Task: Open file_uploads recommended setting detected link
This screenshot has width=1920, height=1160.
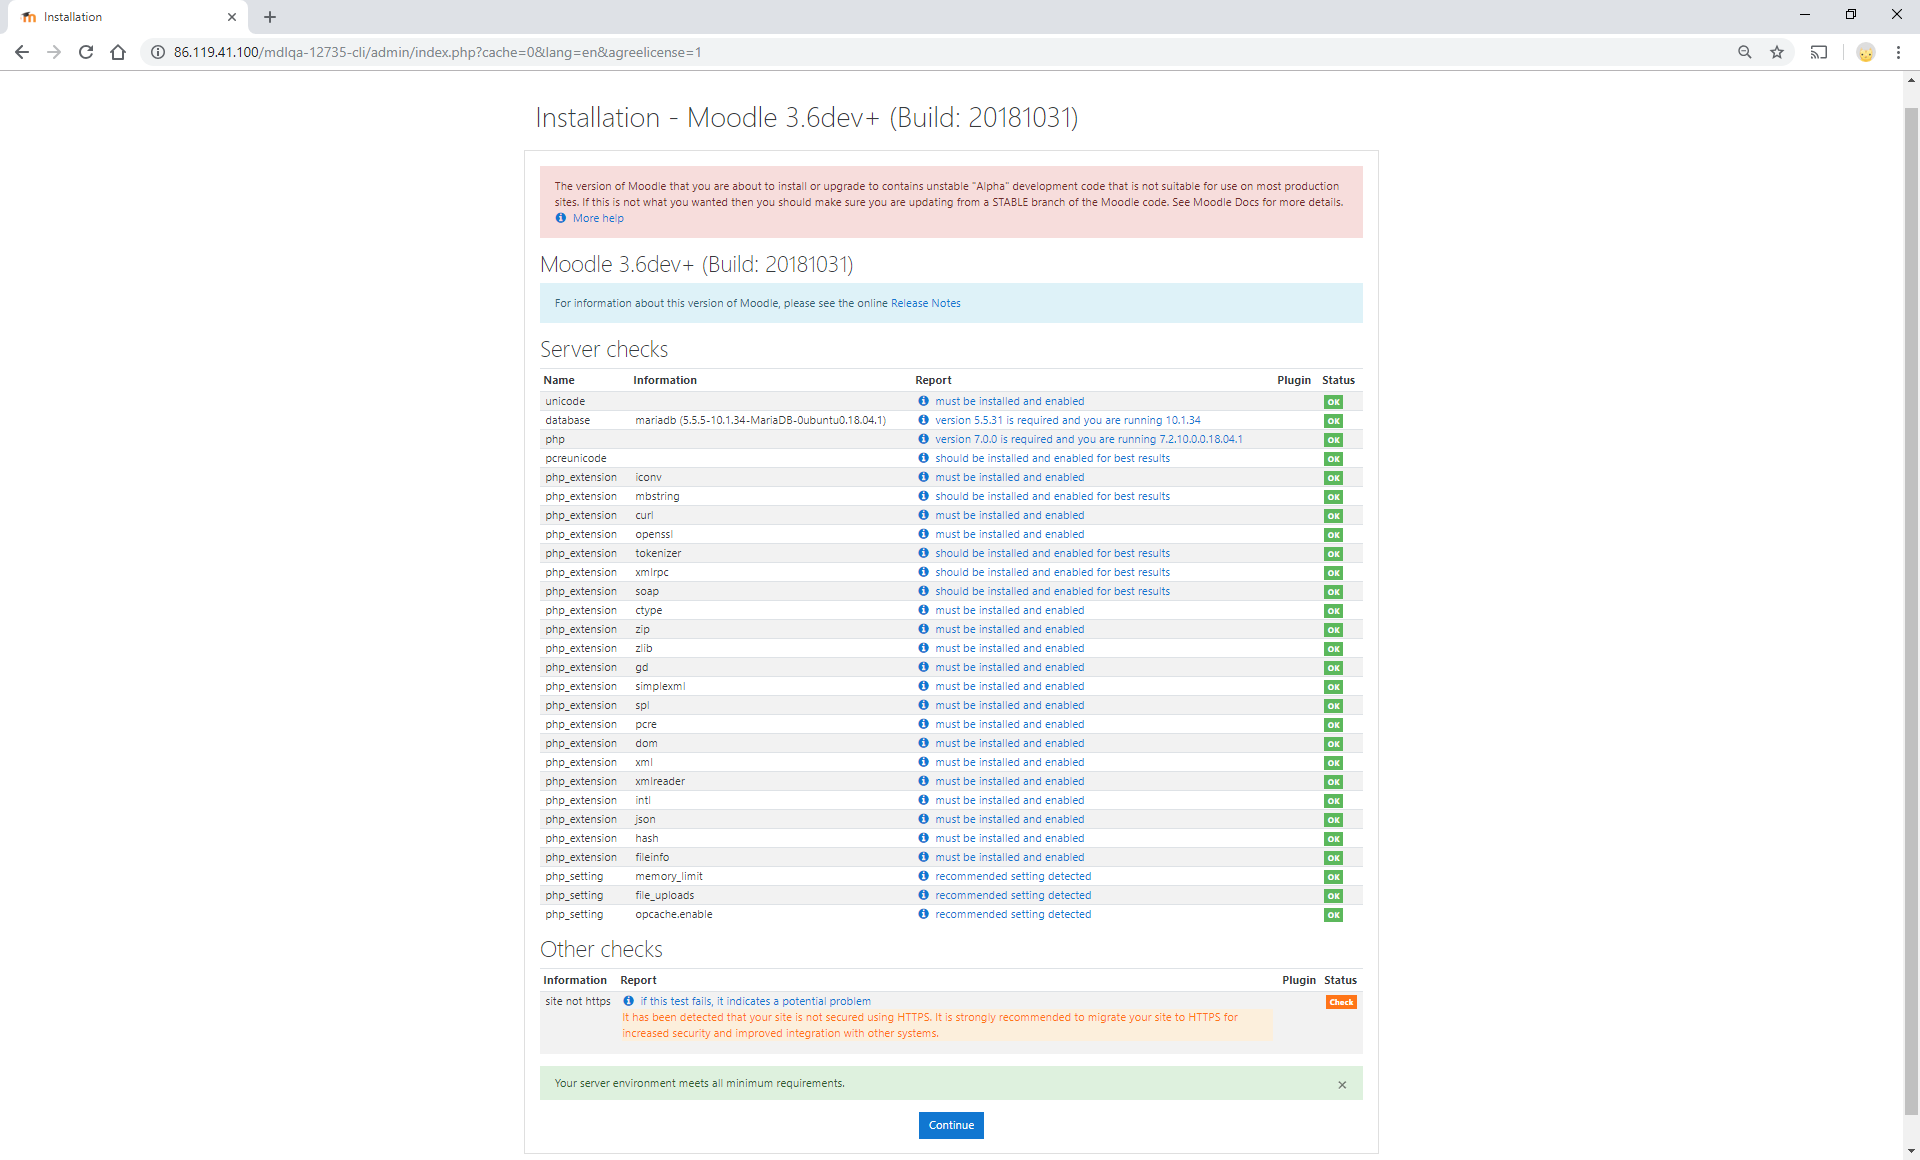Action: (1013, 895)
